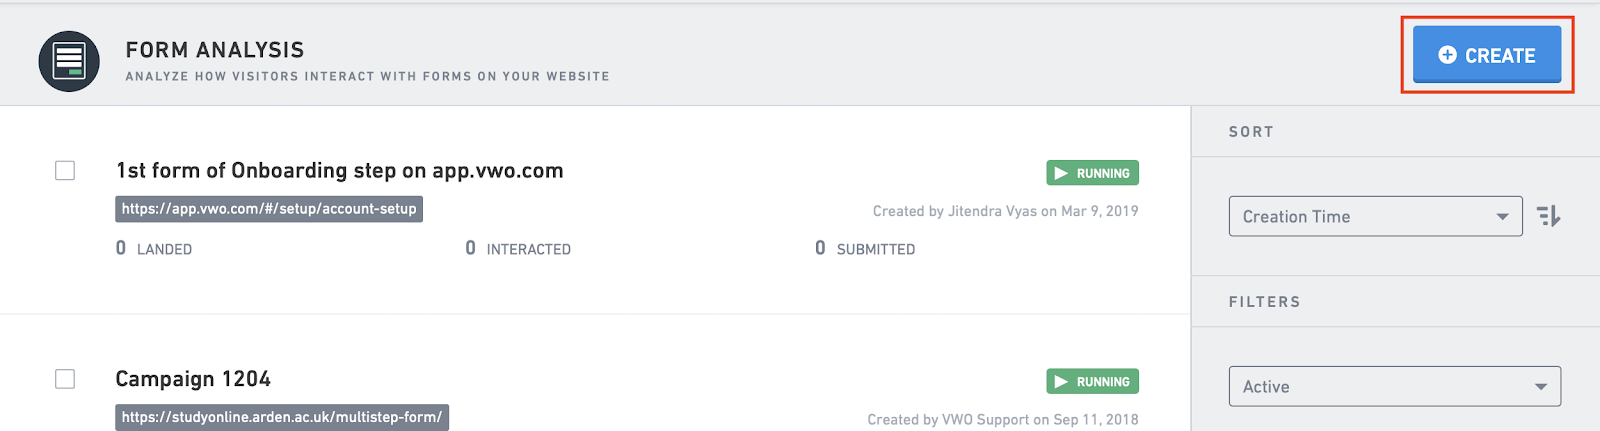Open the Campaign 1204 title link
The height and width of the screenshot is (431, 1600).
(193, 379)
